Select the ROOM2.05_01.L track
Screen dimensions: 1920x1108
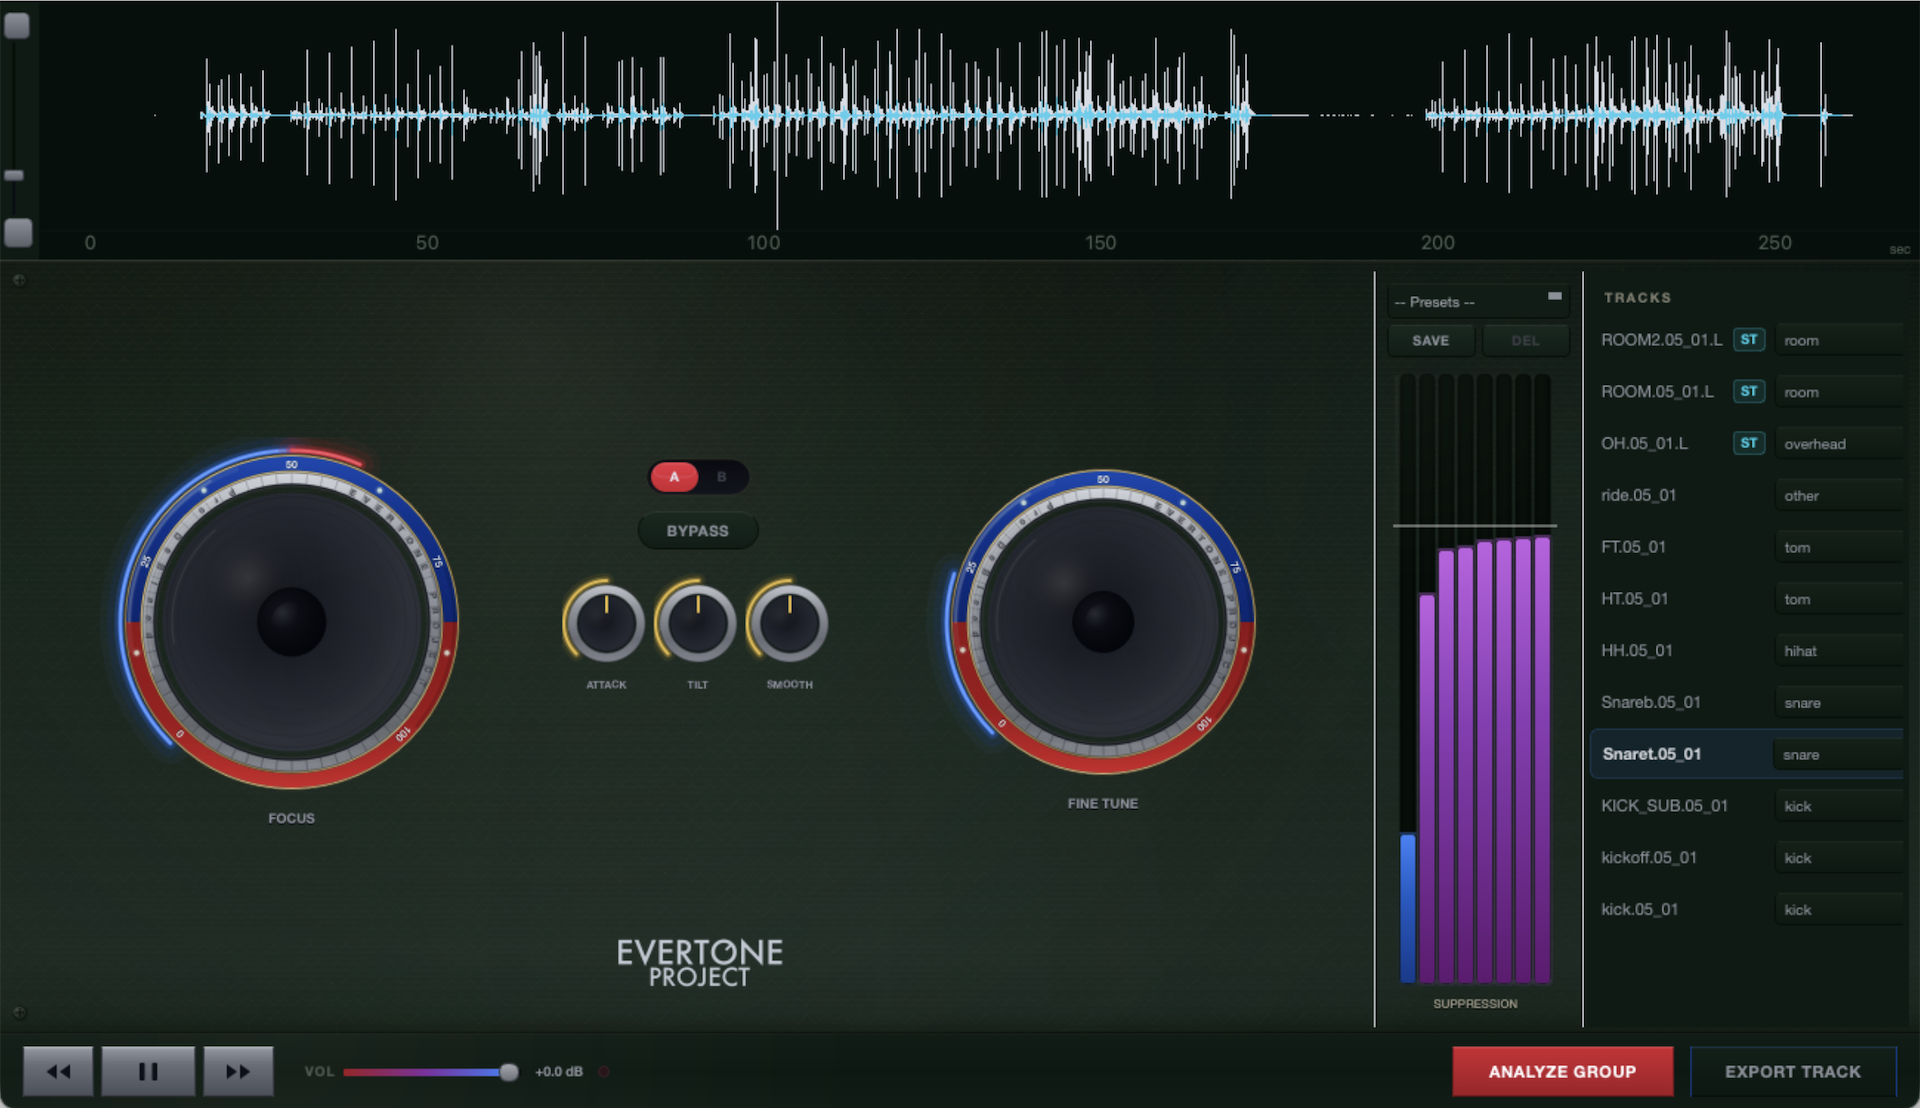click(1661, 340)
